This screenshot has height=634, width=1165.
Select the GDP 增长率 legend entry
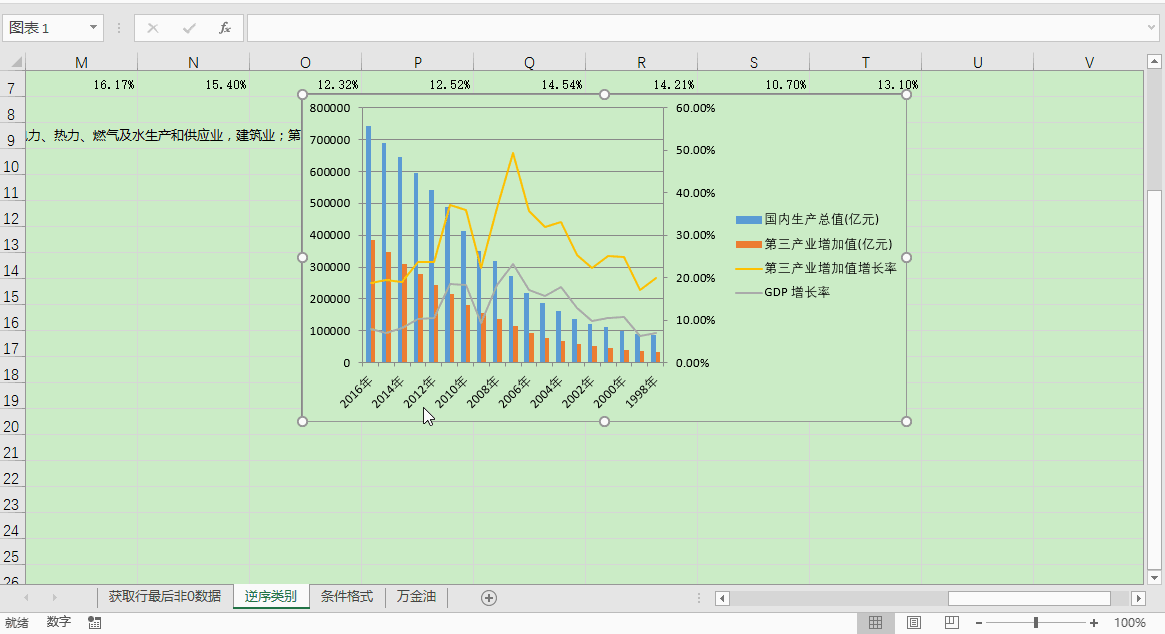(x=796, y=293)
